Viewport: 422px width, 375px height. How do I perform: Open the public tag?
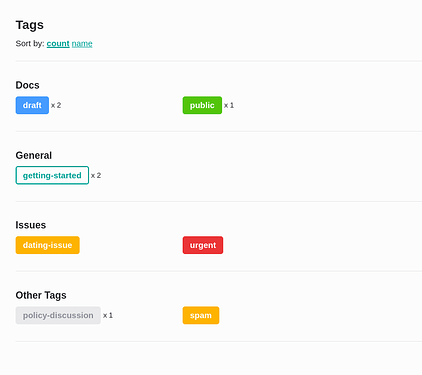pos(202,105)
